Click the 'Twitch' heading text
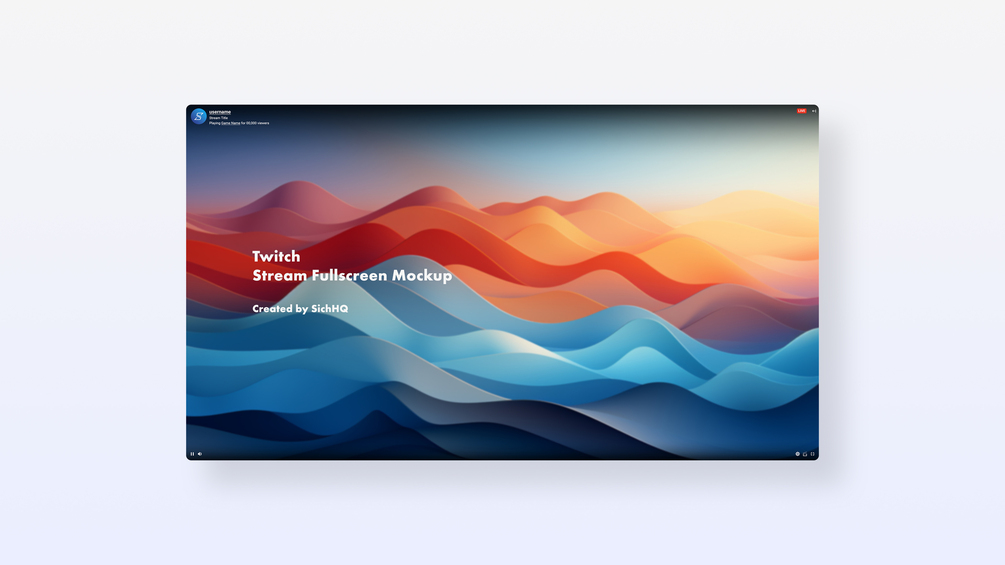Image resolution: width=1005 pixels, height=565 pixels. coord(276,256)
